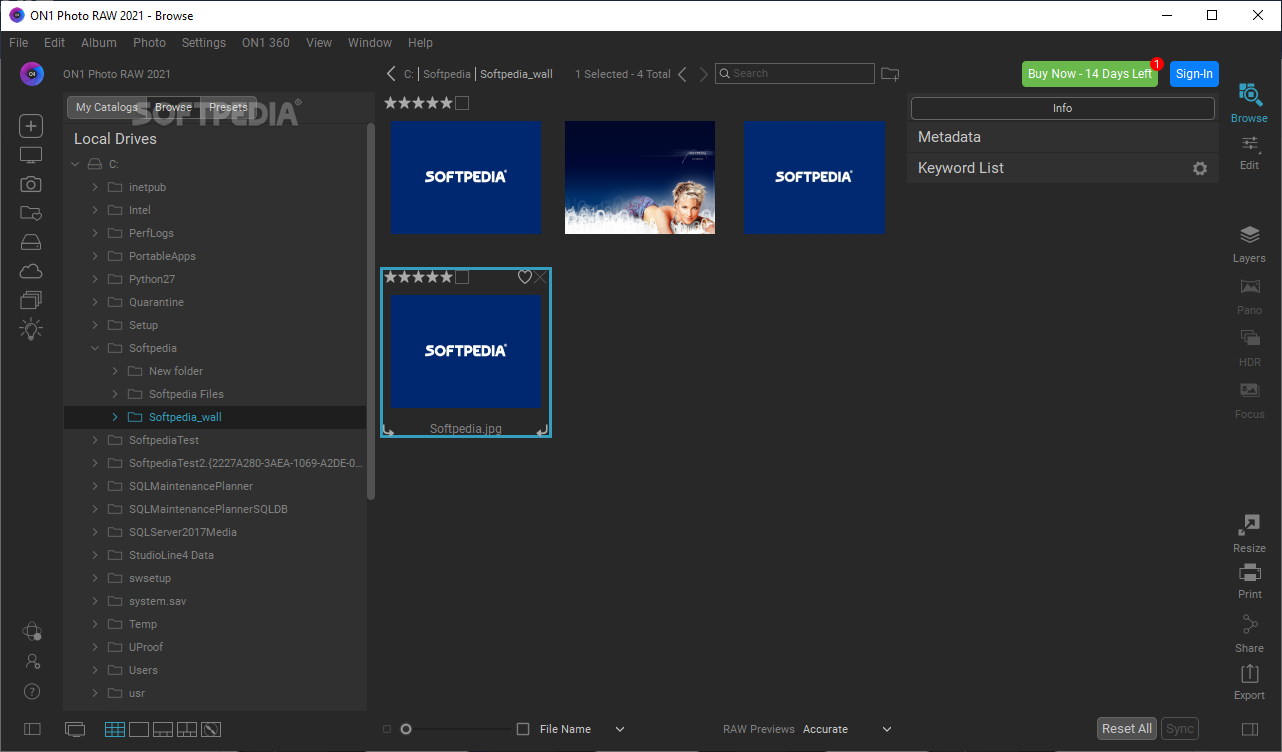
Task: Open the Layers module icon
Action: coord(1249,235)
